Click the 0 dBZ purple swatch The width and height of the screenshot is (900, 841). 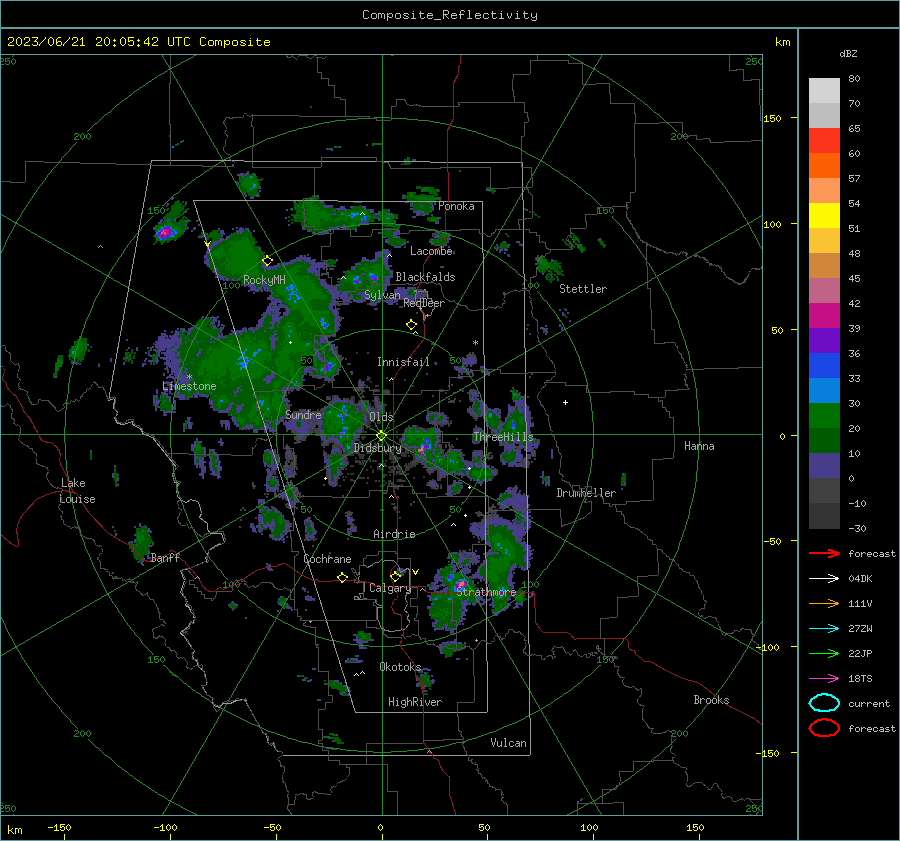[824, 466]
